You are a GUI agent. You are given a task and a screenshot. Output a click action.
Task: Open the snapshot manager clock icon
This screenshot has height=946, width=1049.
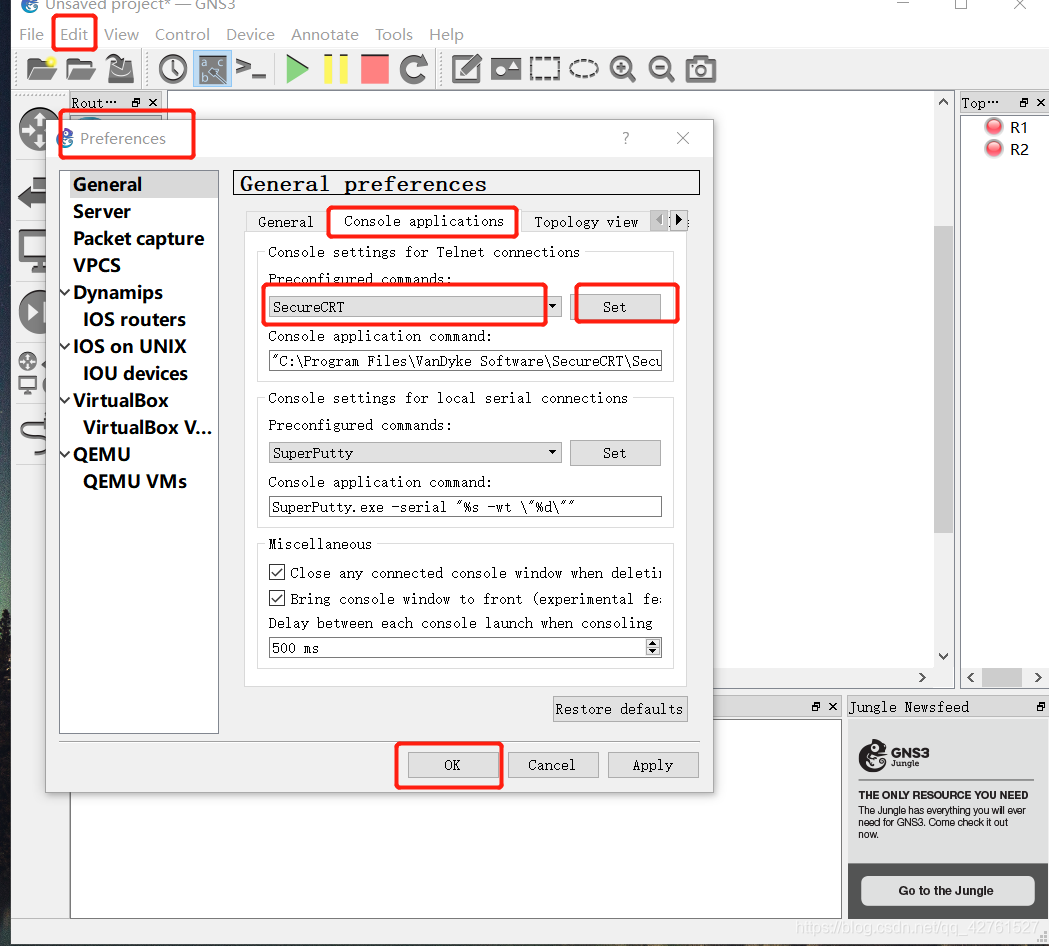(x=173, y=69)
